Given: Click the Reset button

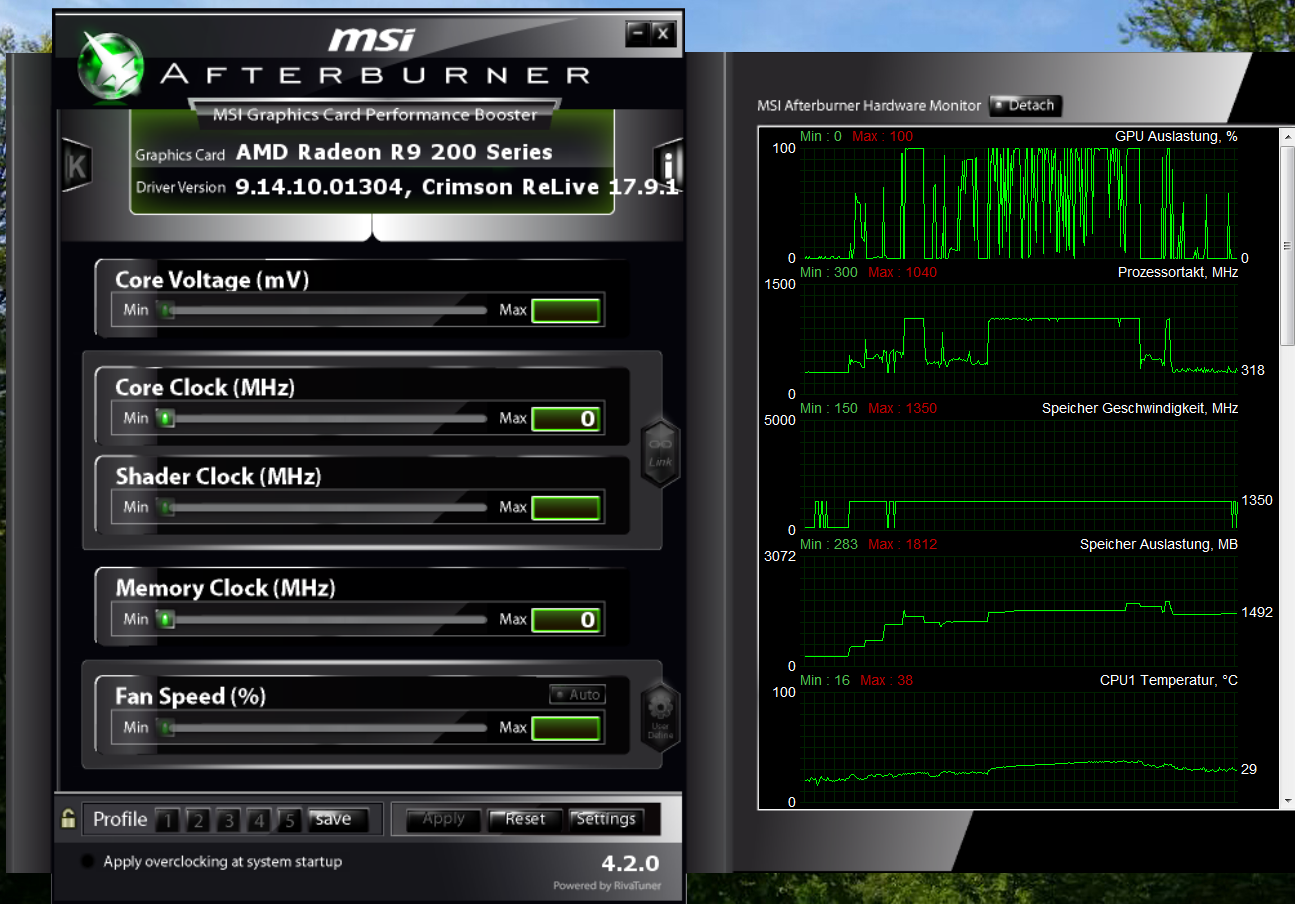Looking at the screenshot, I should coord(525,819).
